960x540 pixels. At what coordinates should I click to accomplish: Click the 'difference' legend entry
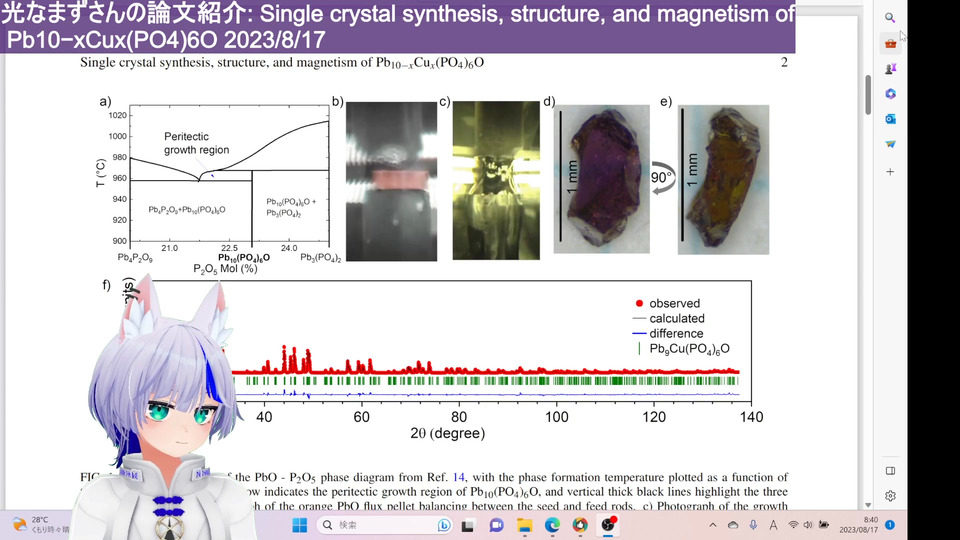[668, 334]
